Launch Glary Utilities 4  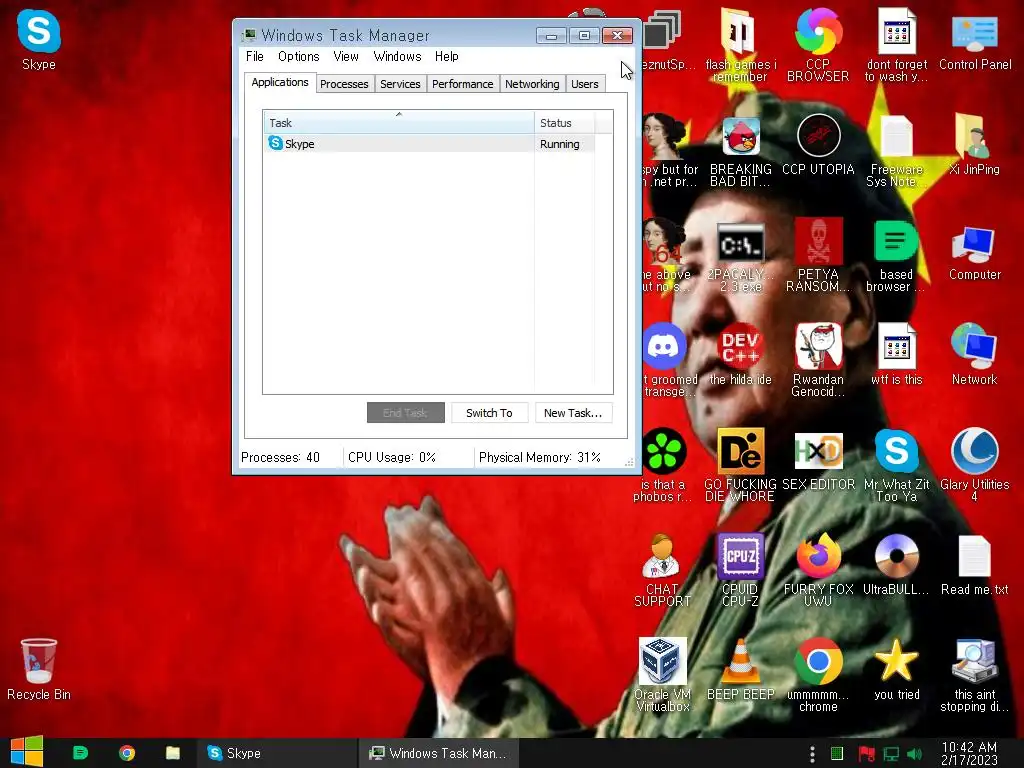pyautogui.click(x=974, y=465)
